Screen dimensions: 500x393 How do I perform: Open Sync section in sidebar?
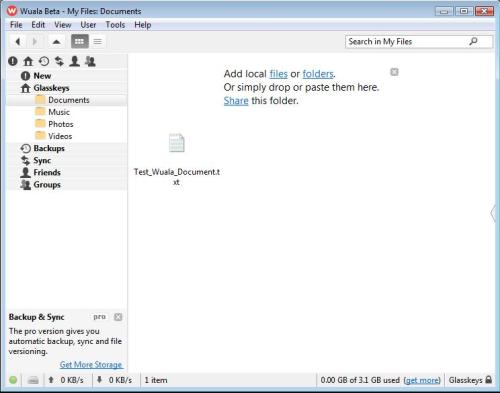(67, 160)
